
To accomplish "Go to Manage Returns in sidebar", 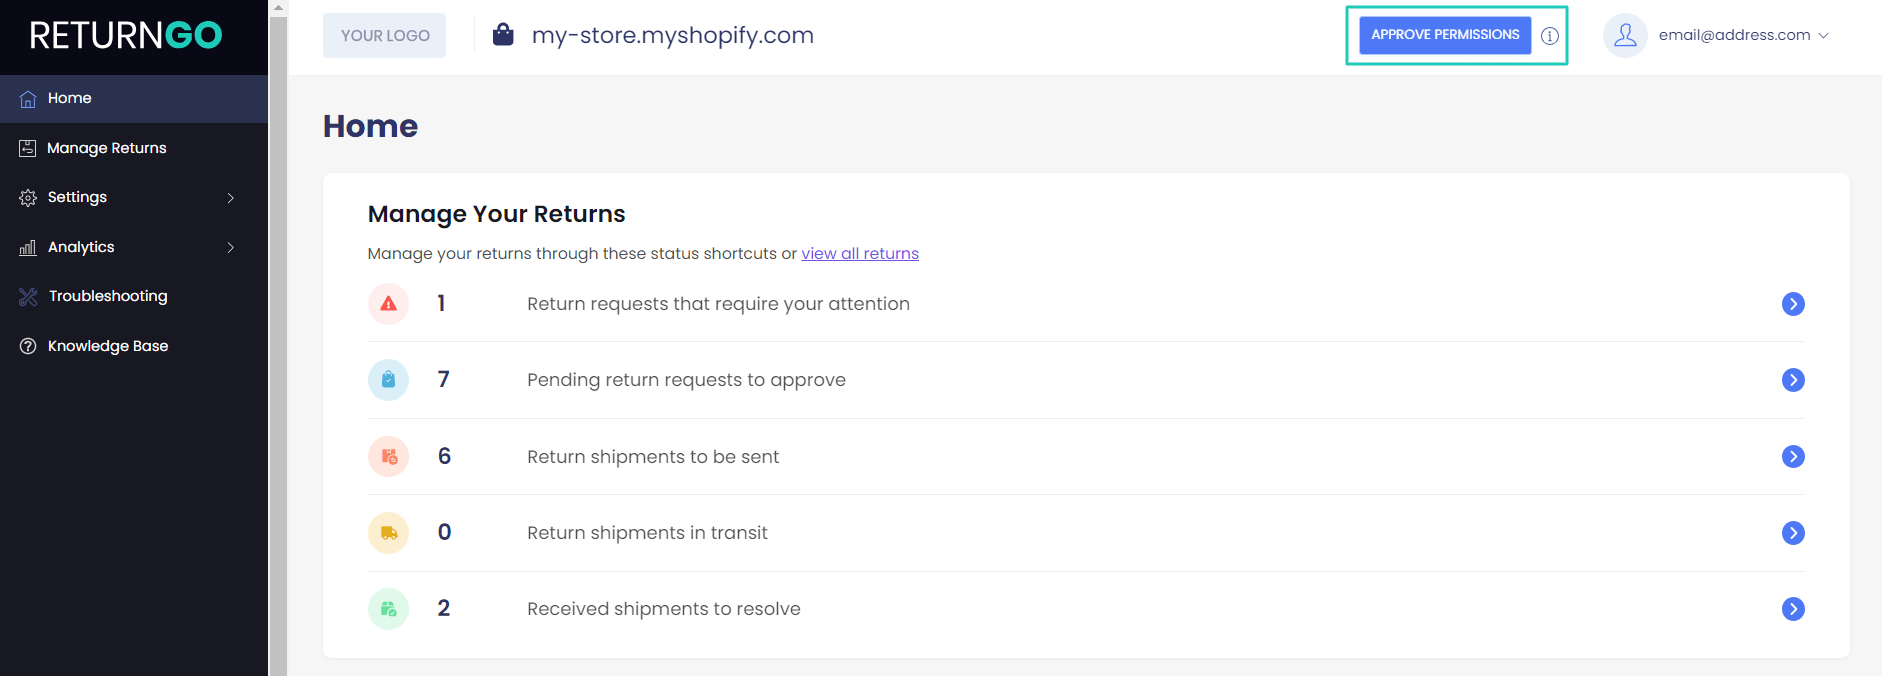I will 107,148.
